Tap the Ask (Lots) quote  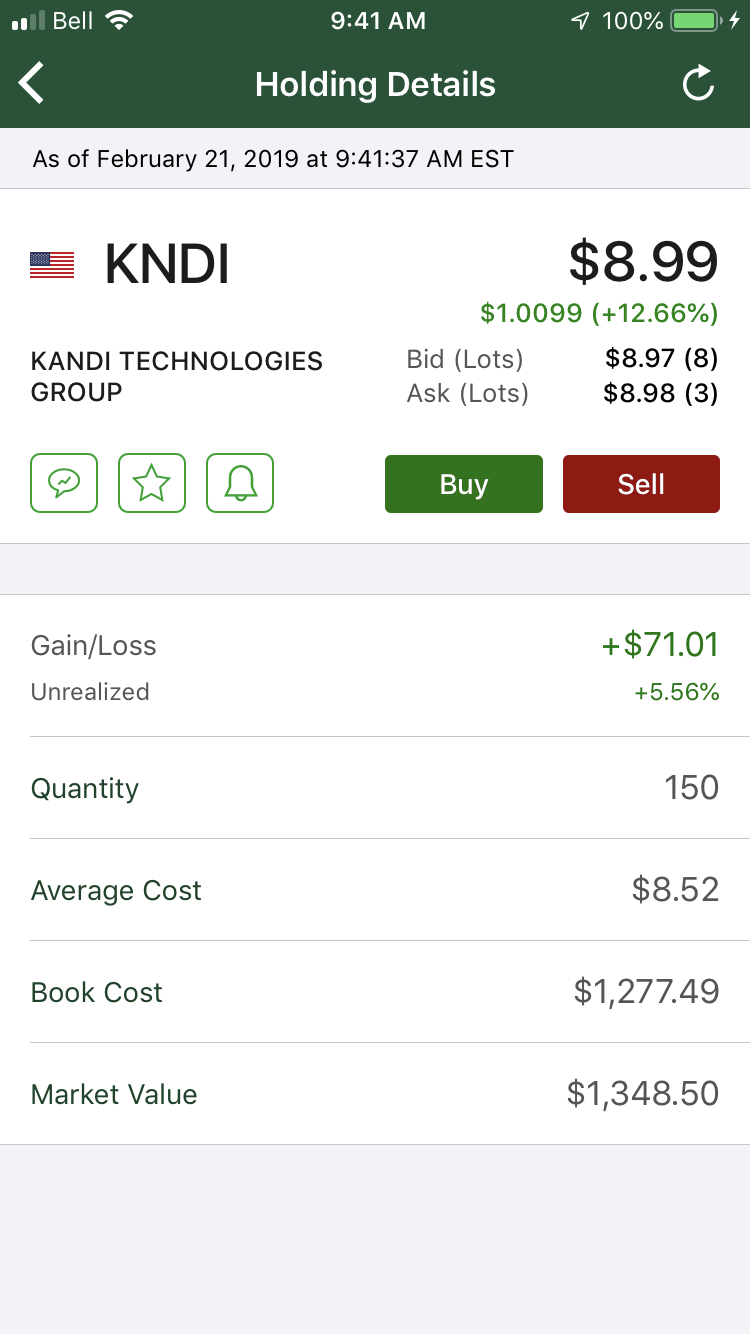[x=562, y=393]
